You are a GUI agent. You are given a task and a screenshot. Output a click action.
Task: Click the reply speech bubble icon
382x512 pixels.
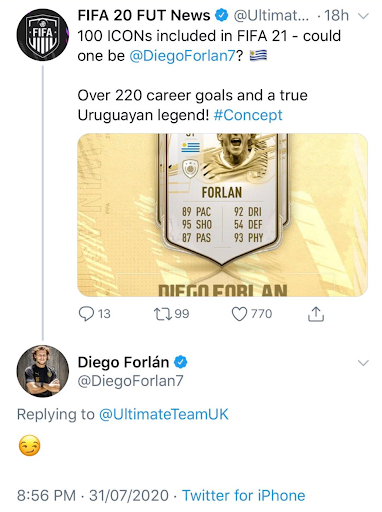tap(86, 314)
